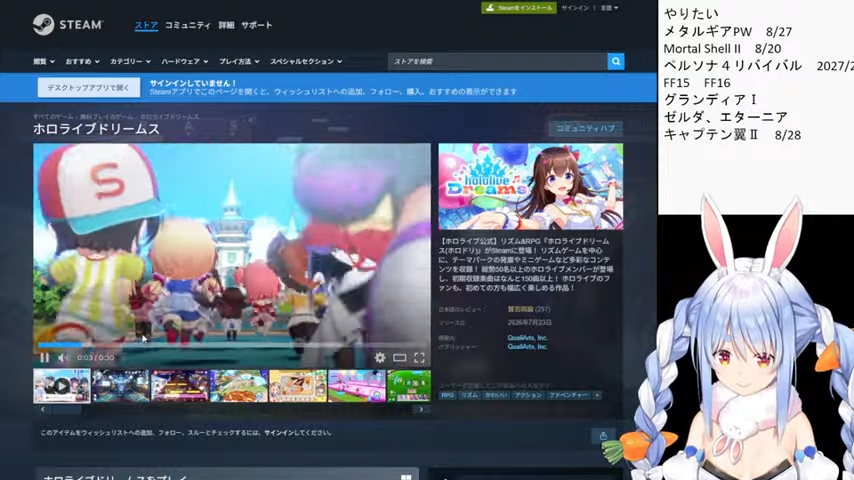
Task: Click the ゼルダ、エターニア note line
Action: point(725,117)
